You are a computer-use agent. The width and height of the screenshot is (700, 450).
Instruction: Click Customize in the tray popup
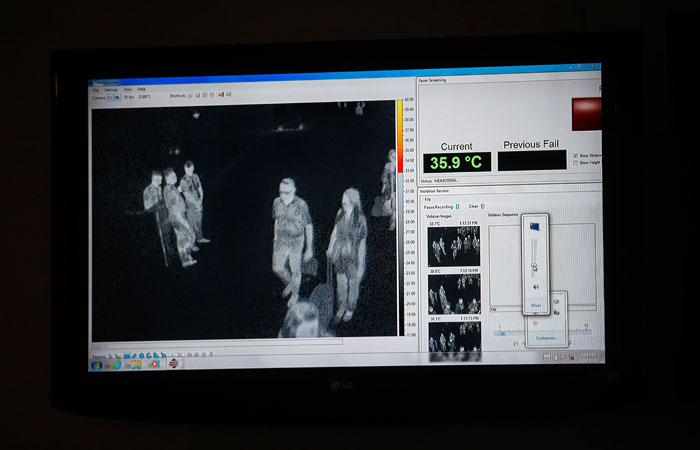tap(548, 338)
